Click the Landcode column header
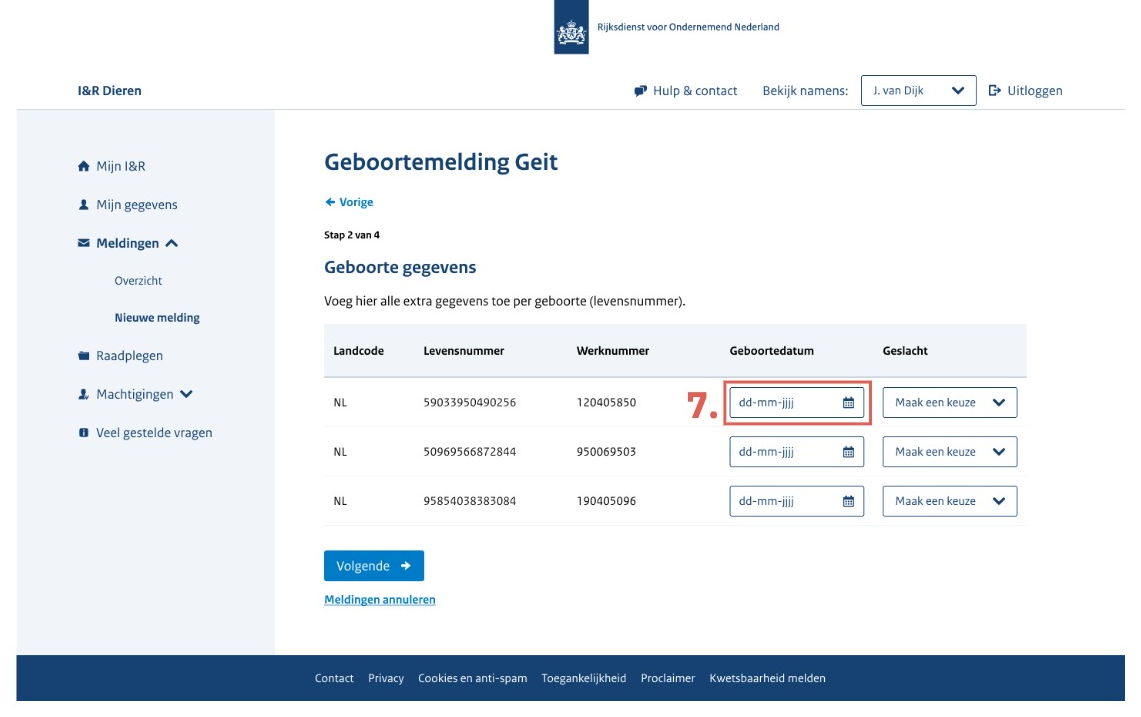This screenshot has width=1141, height=717. 359,351
